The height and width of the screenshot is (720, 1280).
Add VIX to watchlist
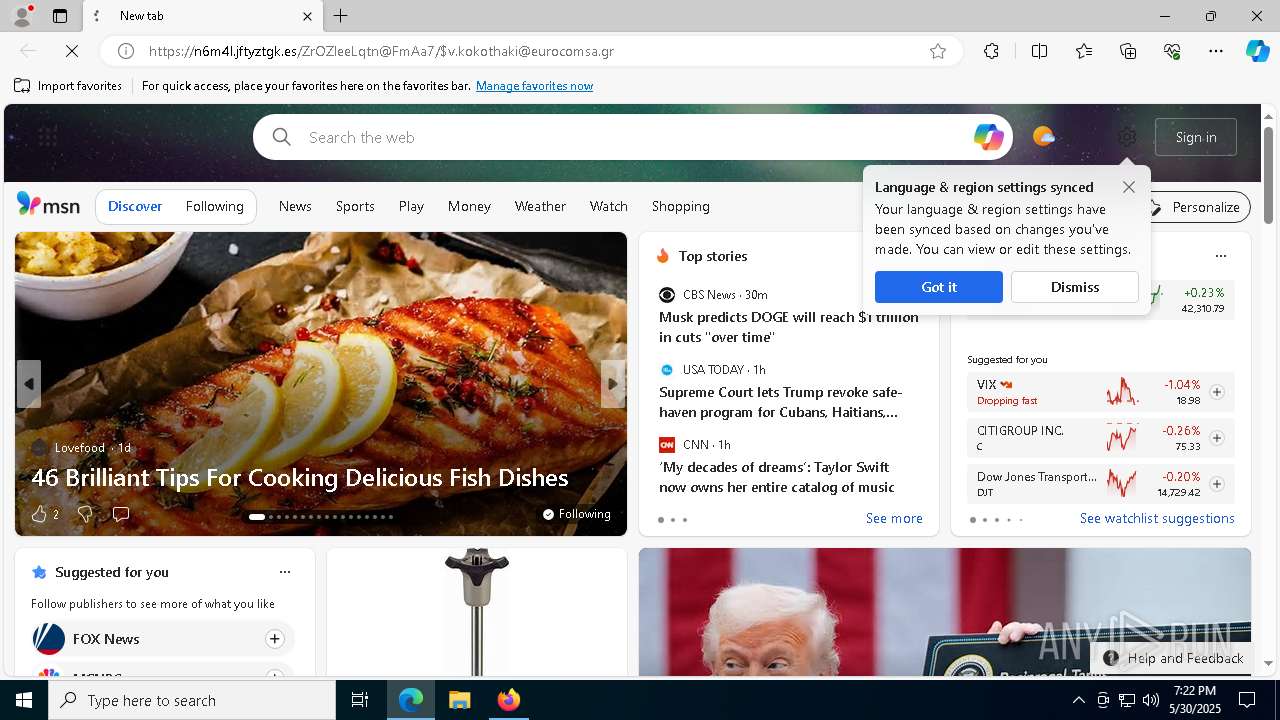click(x=1216, y=392)
